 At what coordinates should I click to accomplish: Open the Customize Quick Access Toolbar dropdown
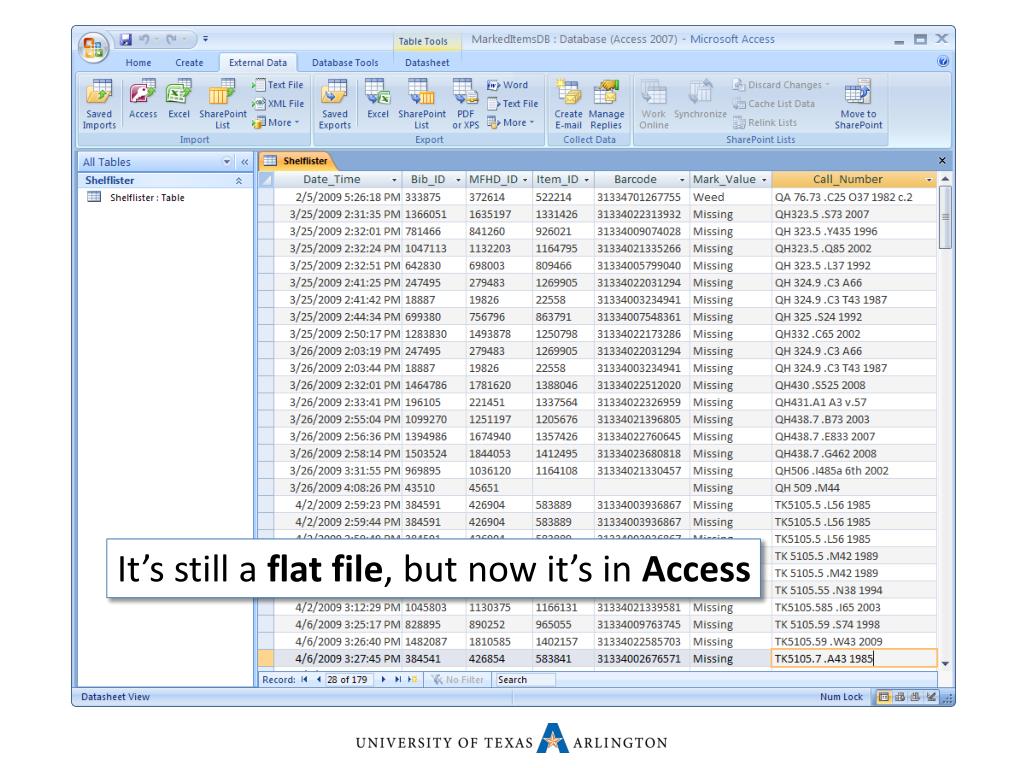205,39
